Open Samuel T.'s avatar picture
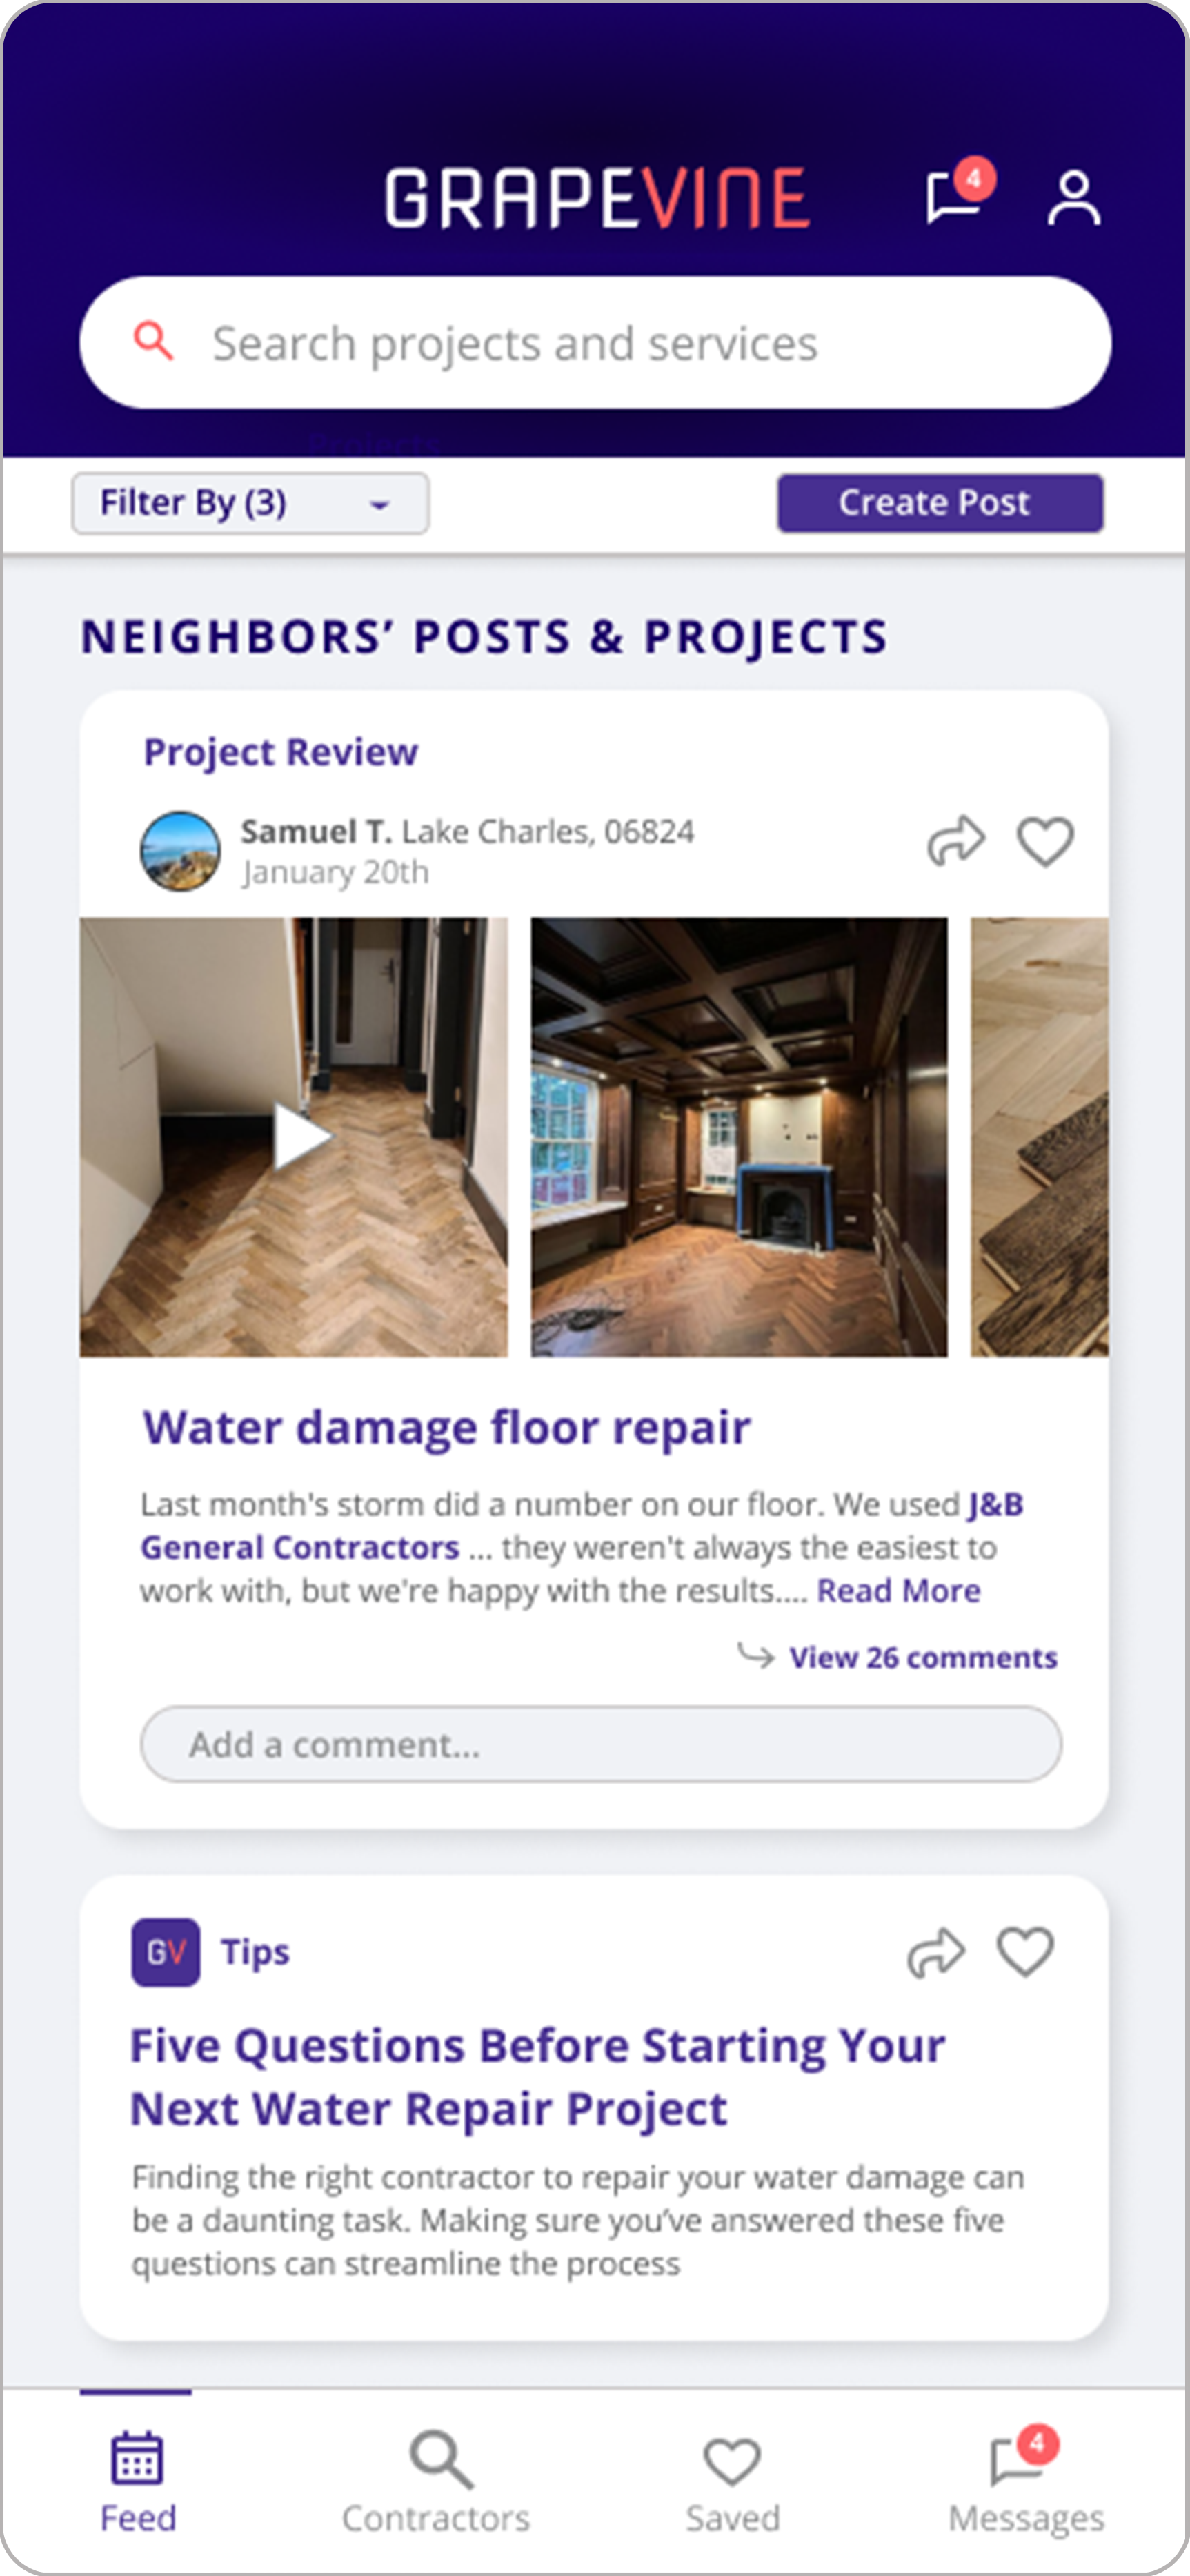Image resolution: width=1190 pixels, height=2576 pixels. pos(180,851)
